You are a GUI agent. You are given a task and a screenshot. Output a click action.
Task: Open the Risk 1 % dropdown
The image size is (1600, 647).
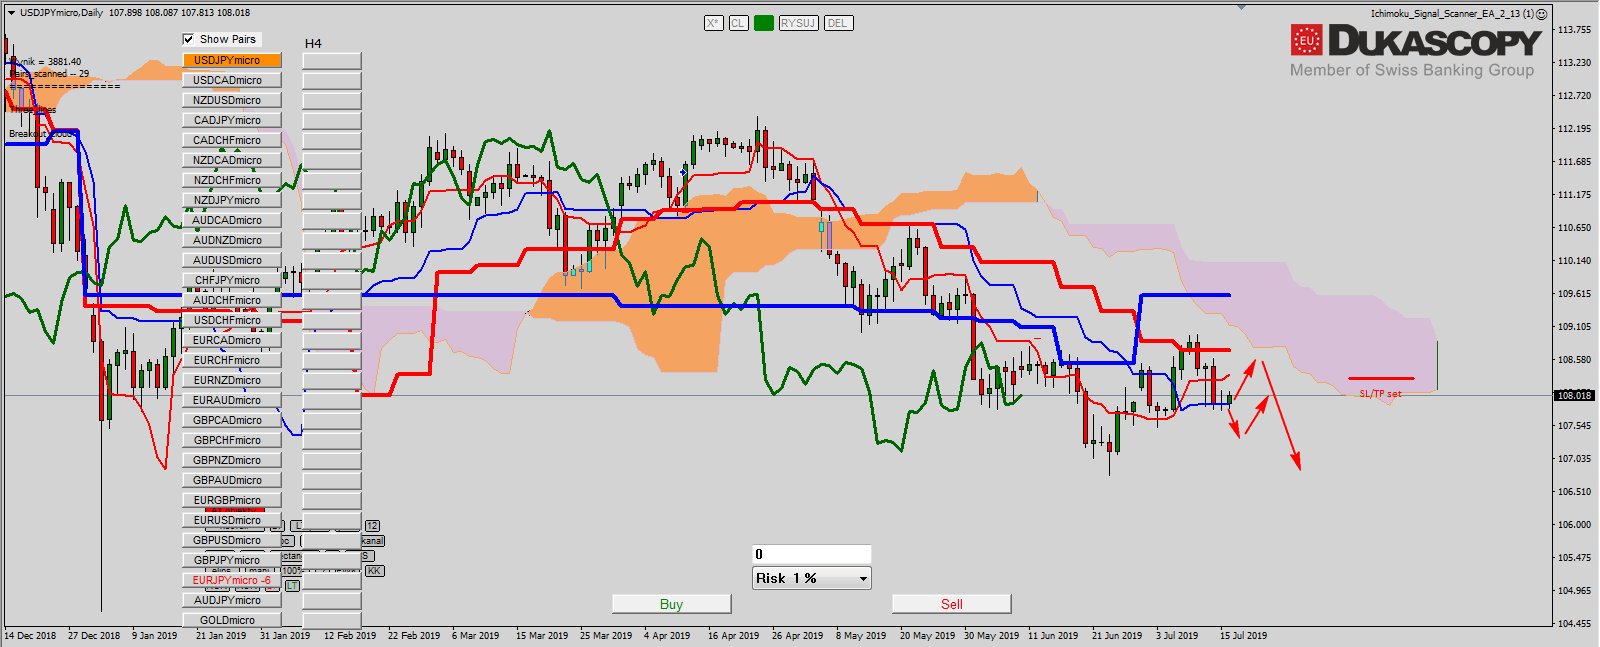point(862,578)
